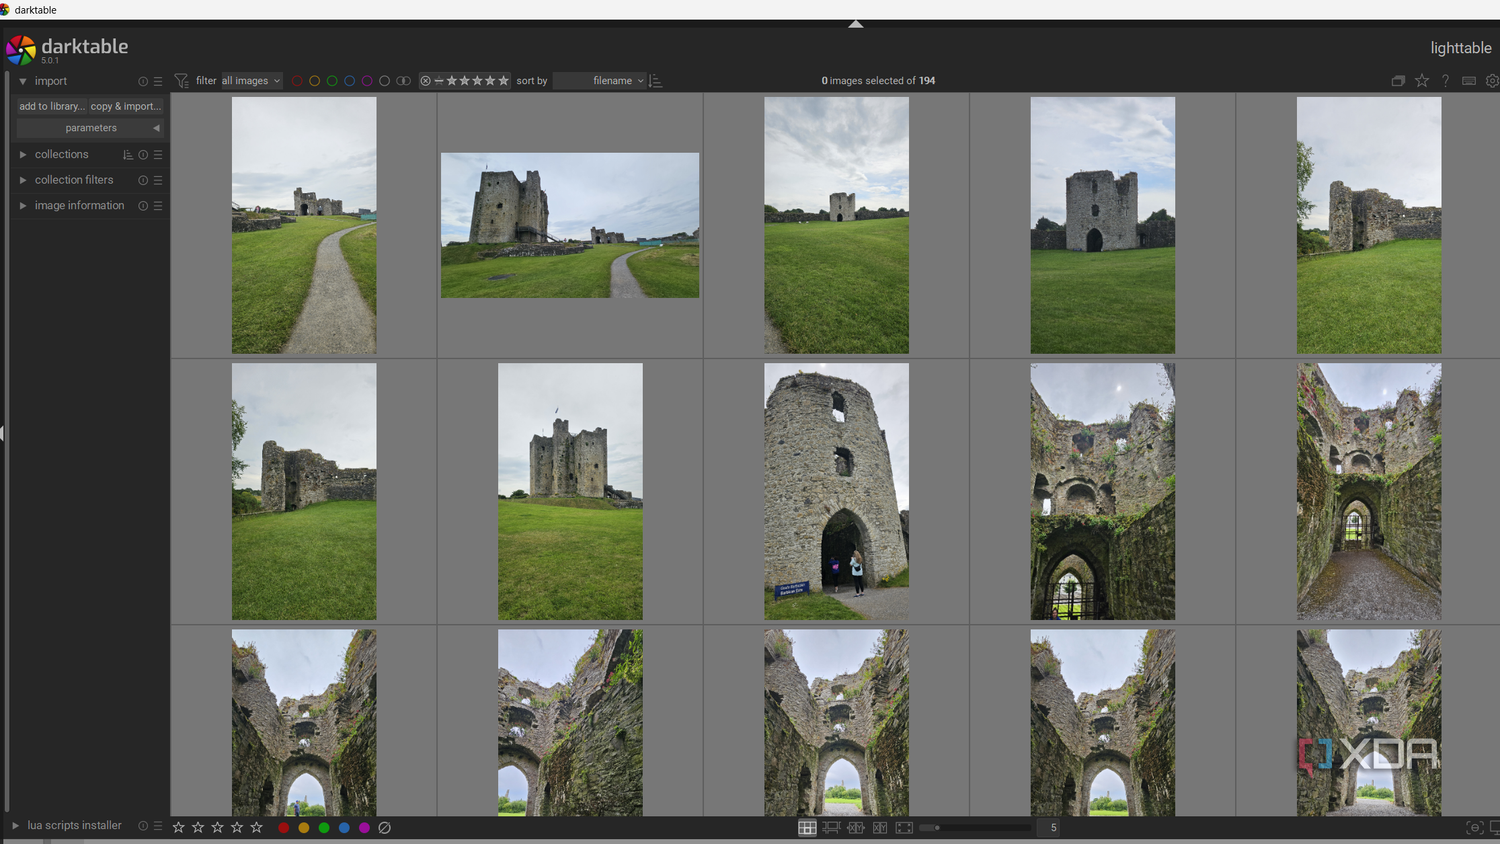Screen dimensions: 1500x844
Task: Open global preferences gear icon
Action: pos(1492,81)
